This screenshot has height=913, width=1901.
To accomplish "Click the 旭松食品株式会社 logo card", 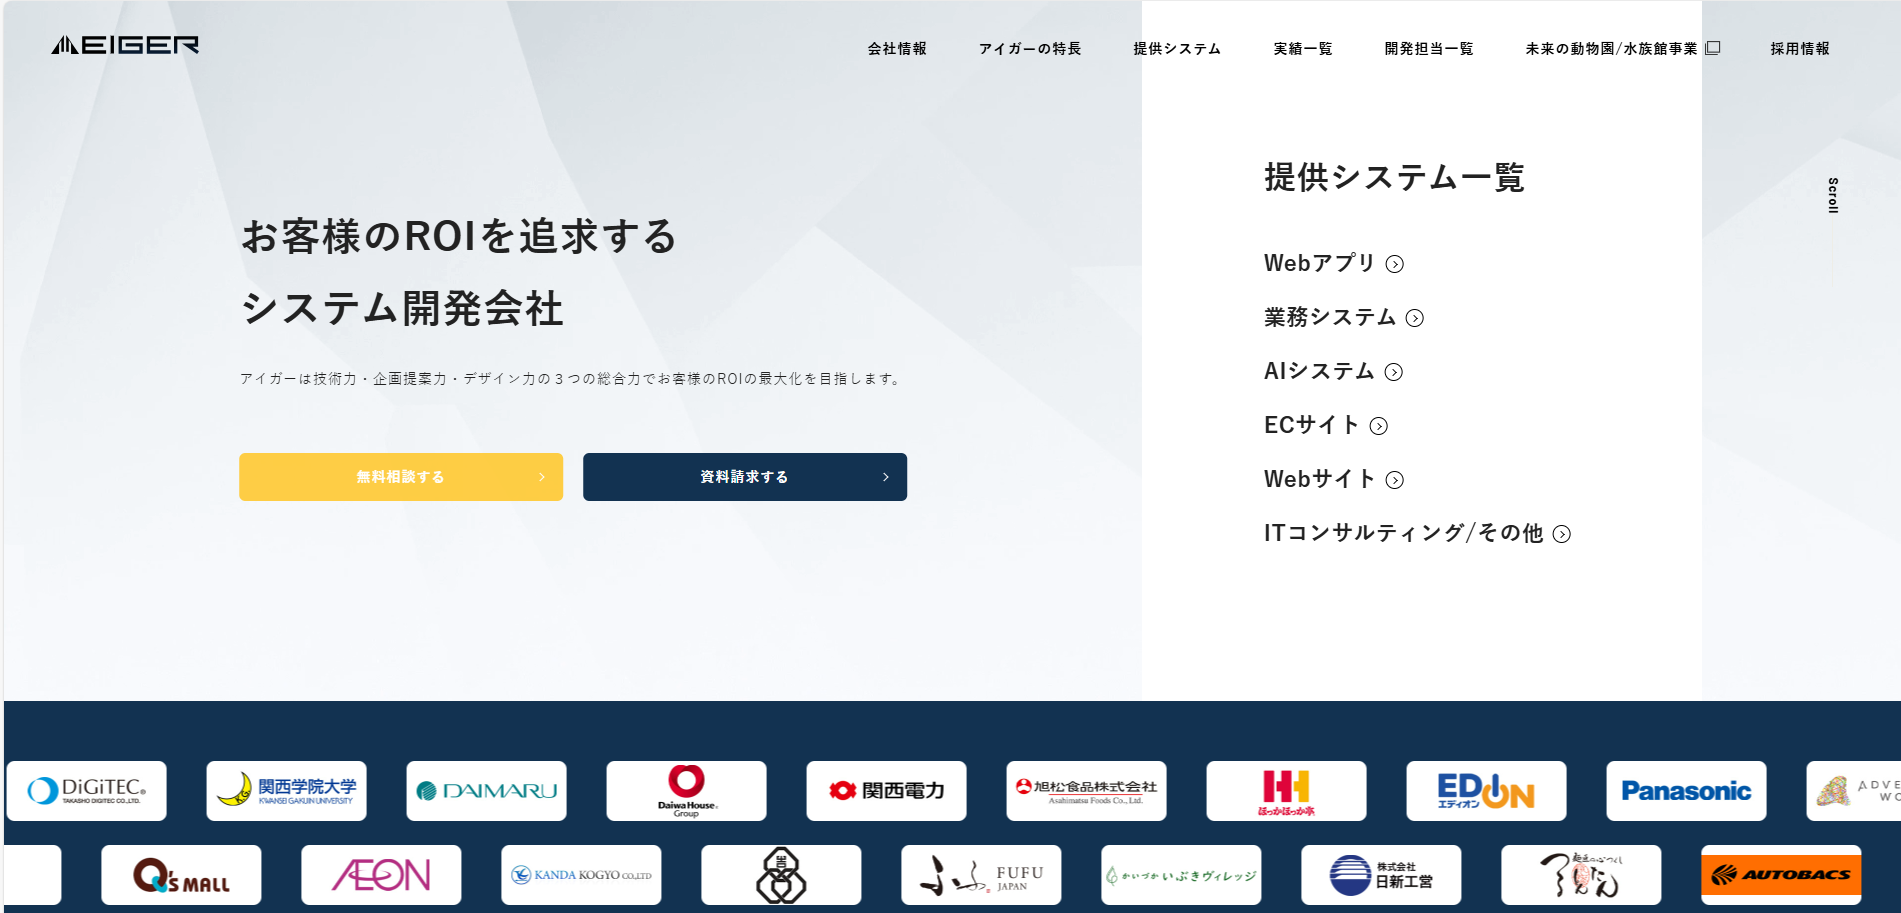I will pyautogui.click(x=1086, y=791).
